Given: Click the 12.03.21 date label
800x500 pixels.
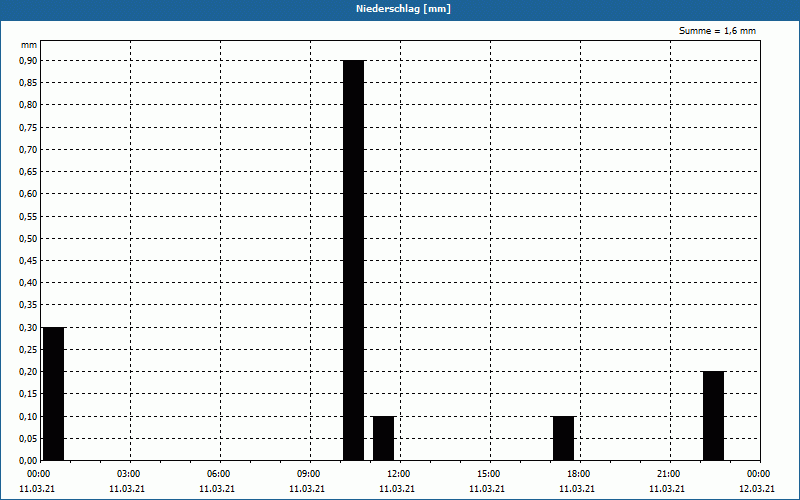Looking at the screenshot, I should click(757, 489).
